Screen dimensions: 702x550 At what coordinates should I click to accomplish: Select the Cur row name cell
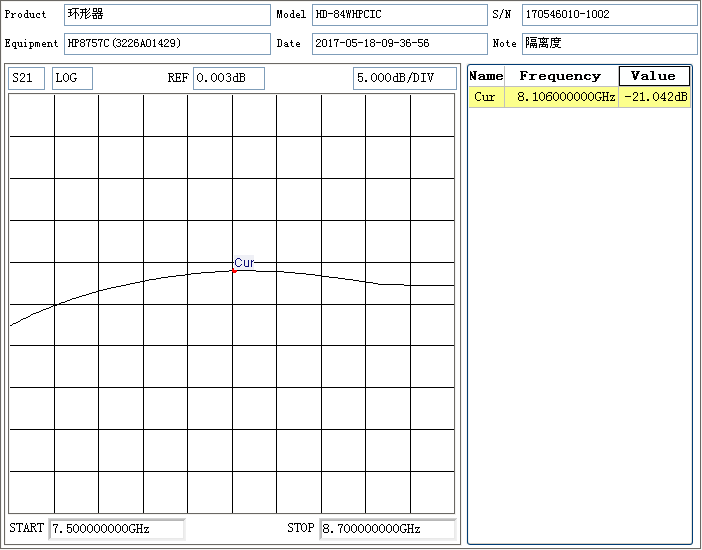pyautogui.click(x=486, y=97)
